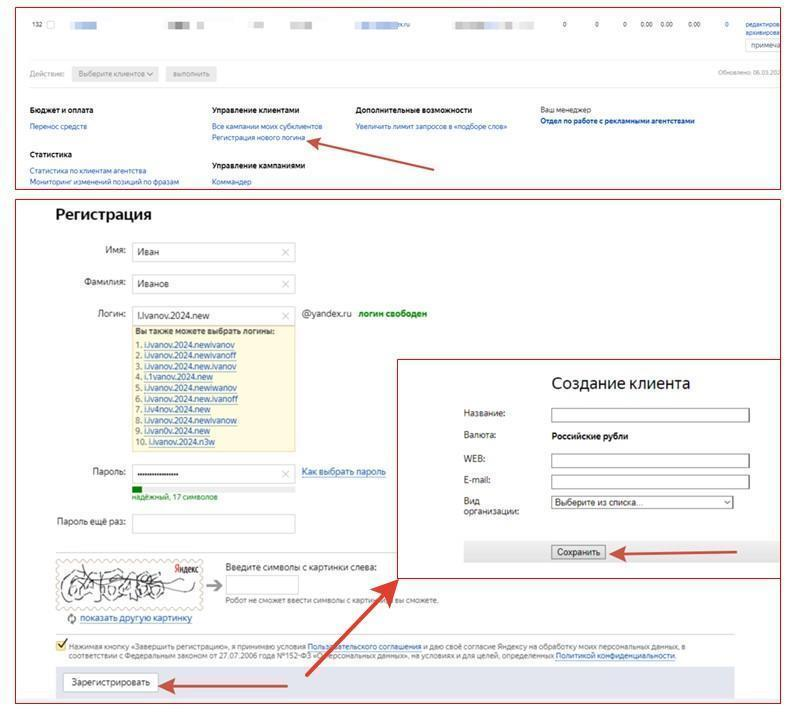The image size is (792, 712).
Task: Click the Пароль input field
Action: [214, 474]
